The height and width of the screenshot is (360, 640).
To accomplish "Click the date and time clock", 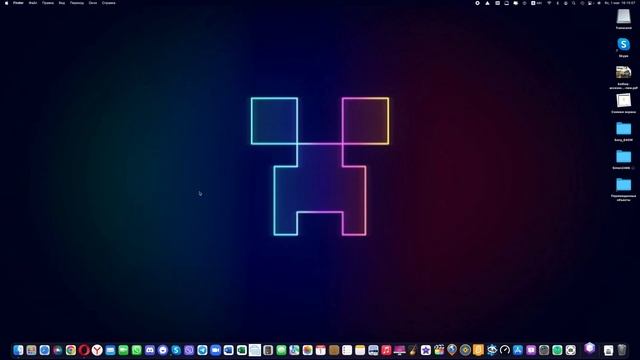I will (x=620, y=3).
